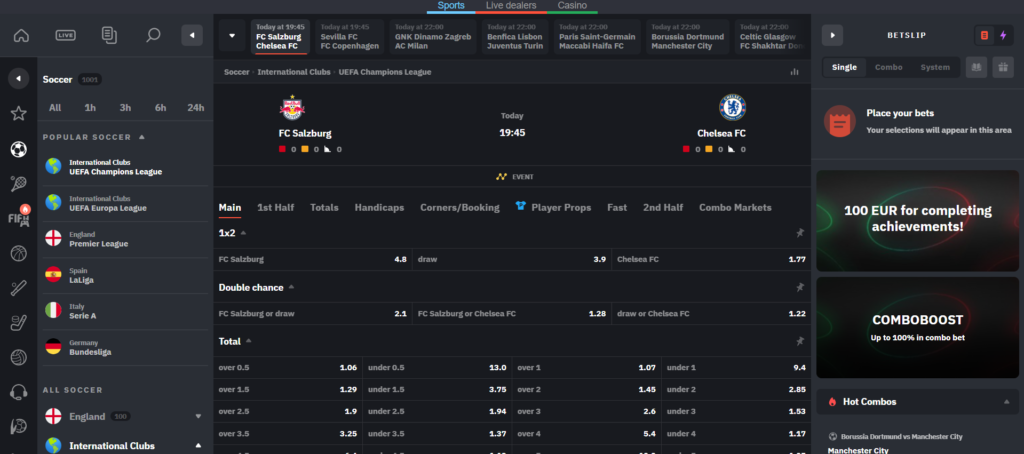Select the esports headset icon
1024x454 pixels.
18,392
